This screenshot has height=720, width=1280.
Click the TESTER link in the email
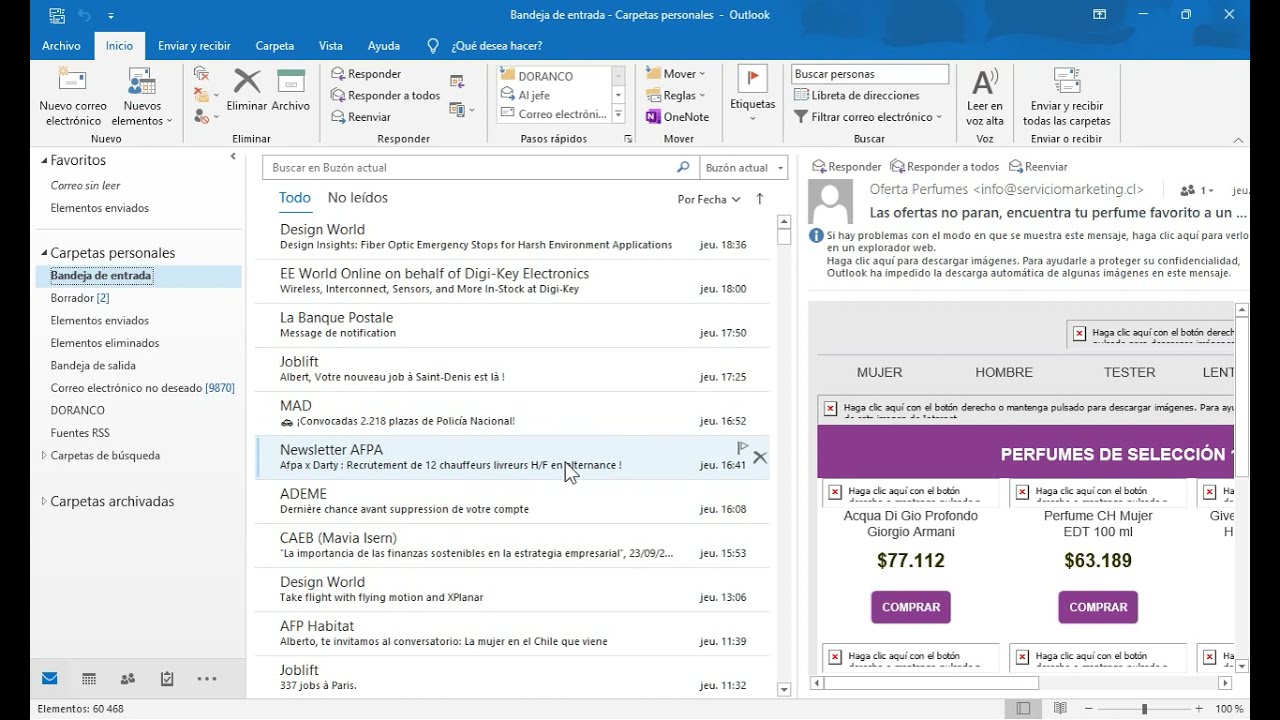(1129, 372)
